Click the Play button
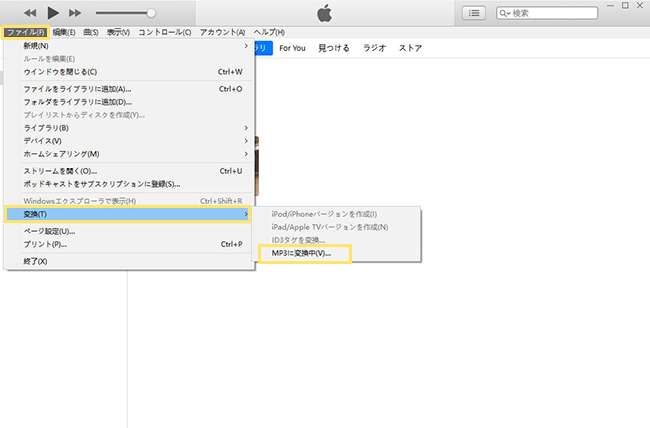 pyautogui.click(x=53, y=13)
